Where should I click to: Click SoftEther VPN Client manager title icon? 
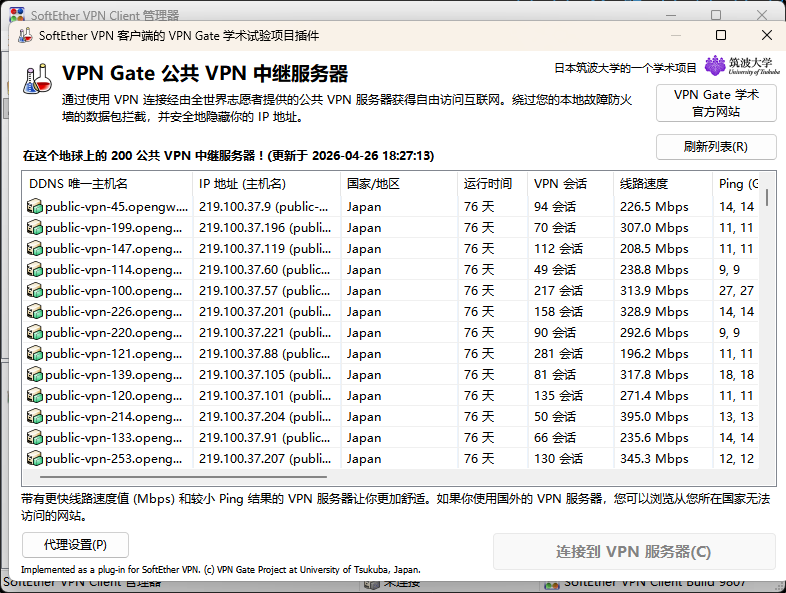[17, 15]
